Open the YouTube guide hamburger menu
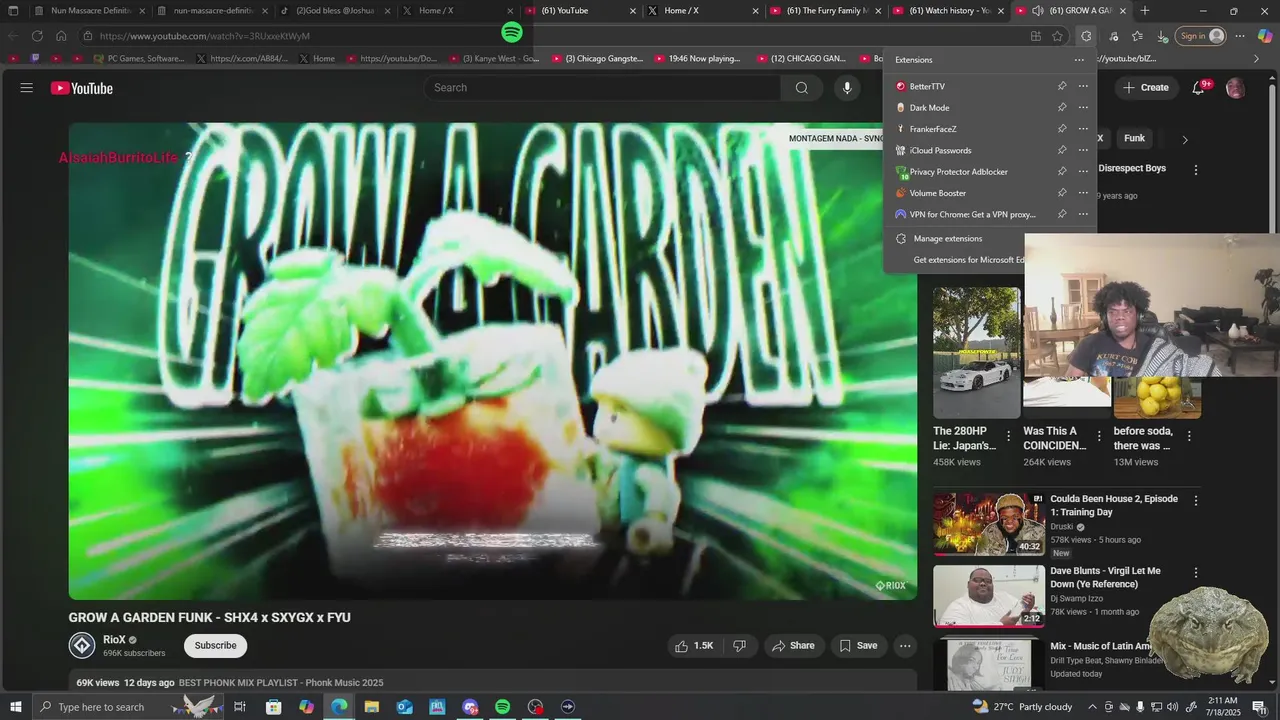The height and width of the screenshot is (720, 1280). click(27, 88)
